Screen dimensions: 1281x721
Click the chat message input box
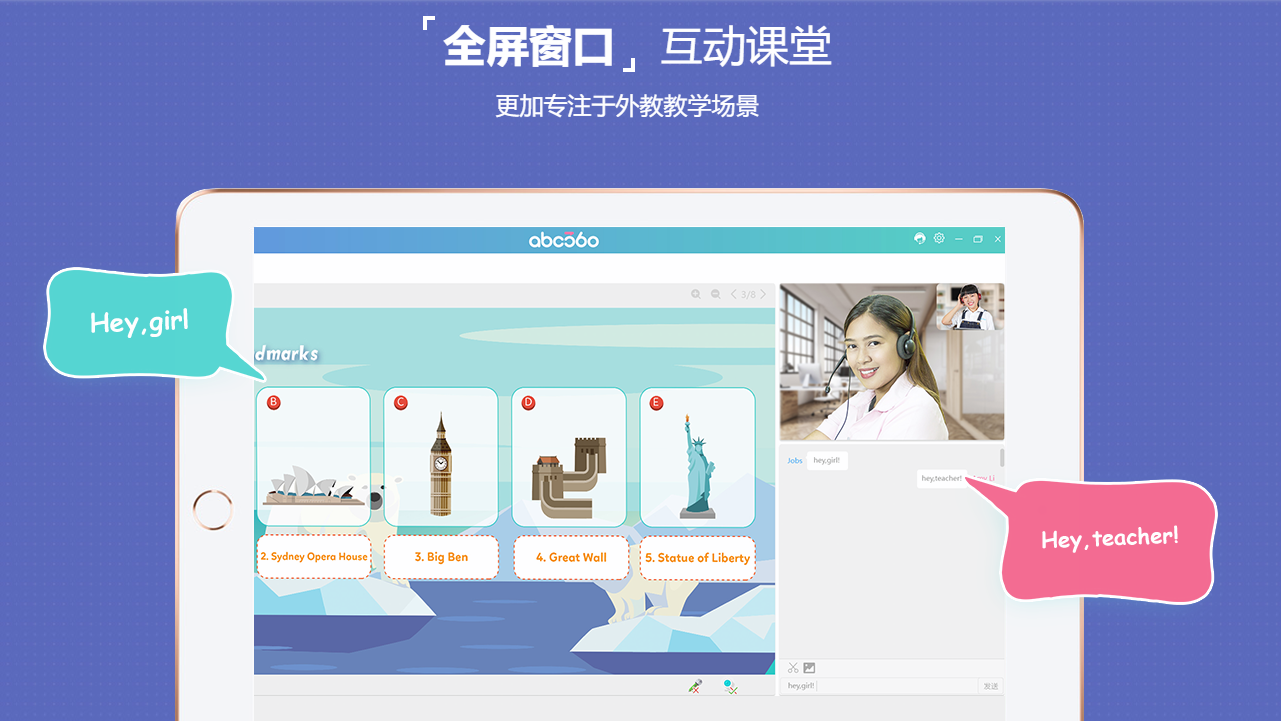pos(880,685)
